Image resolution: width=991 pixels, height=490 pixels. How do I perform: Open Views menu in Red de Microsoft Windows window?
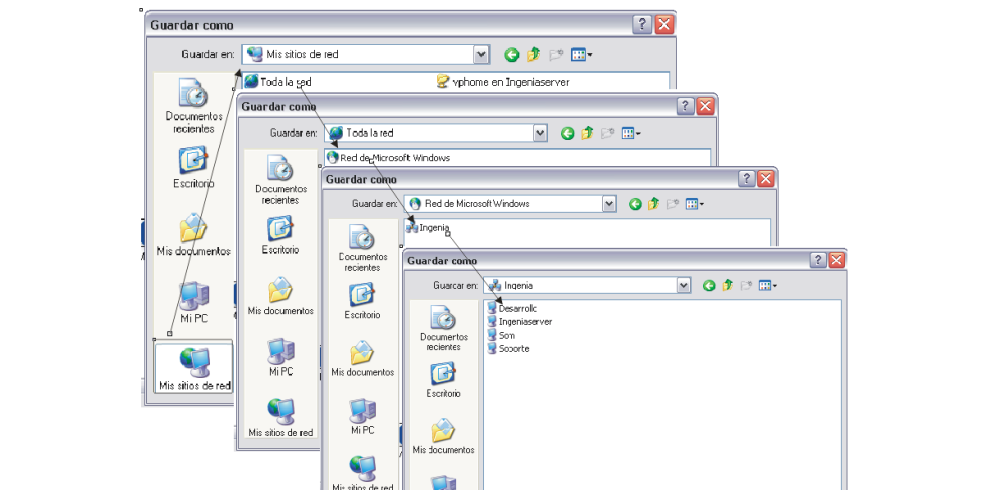coord(695,204)
